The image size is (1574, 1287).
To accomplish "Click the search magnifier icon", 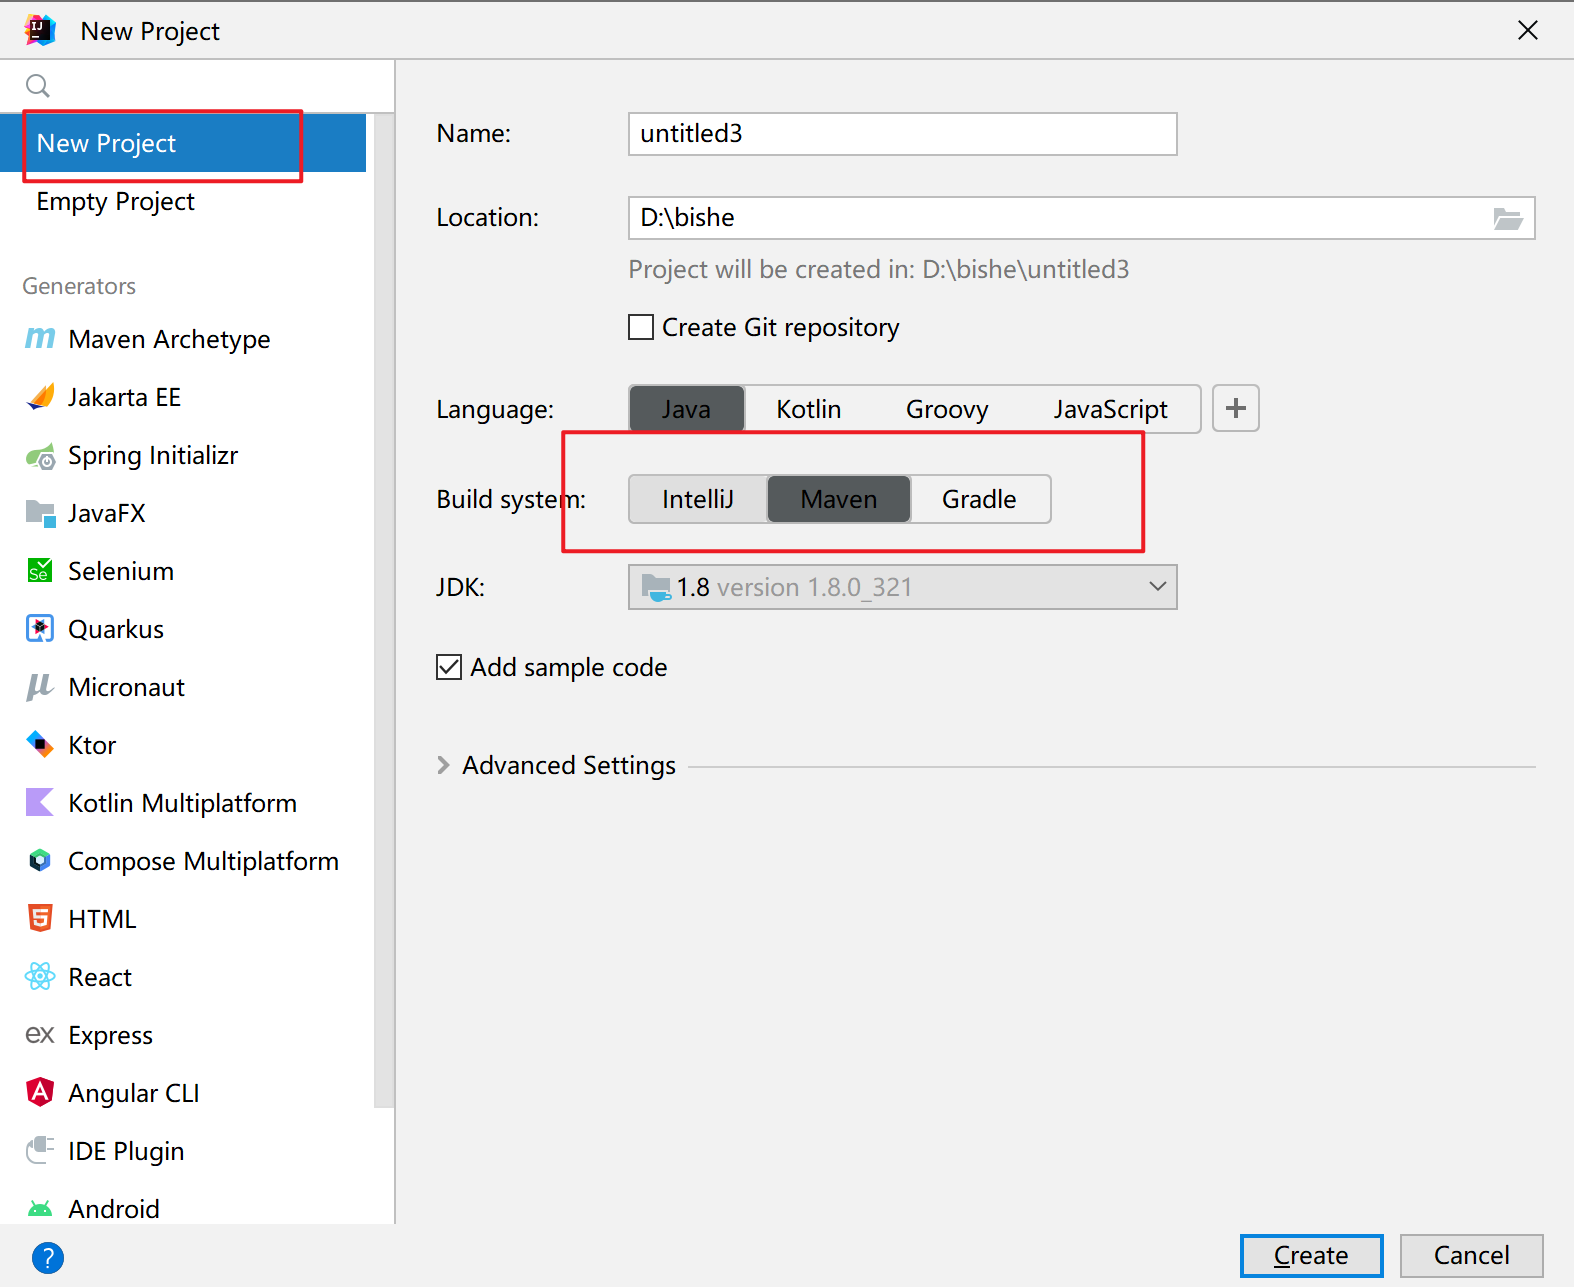I will click(x=38, y=86).
